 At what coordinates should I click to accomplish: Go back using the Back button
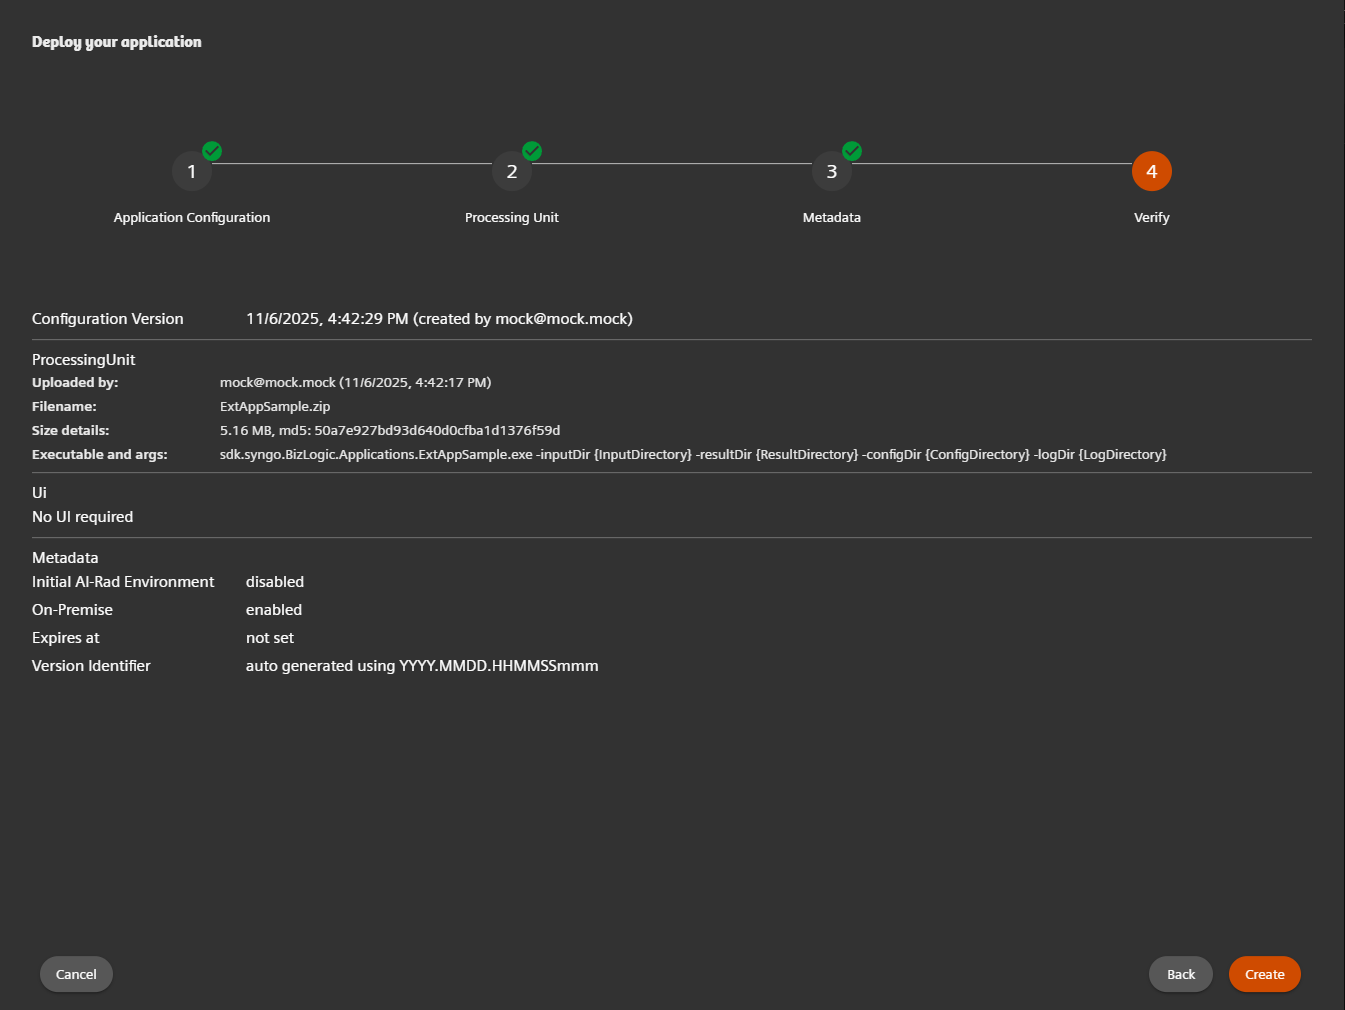(x=1180, y=974)
